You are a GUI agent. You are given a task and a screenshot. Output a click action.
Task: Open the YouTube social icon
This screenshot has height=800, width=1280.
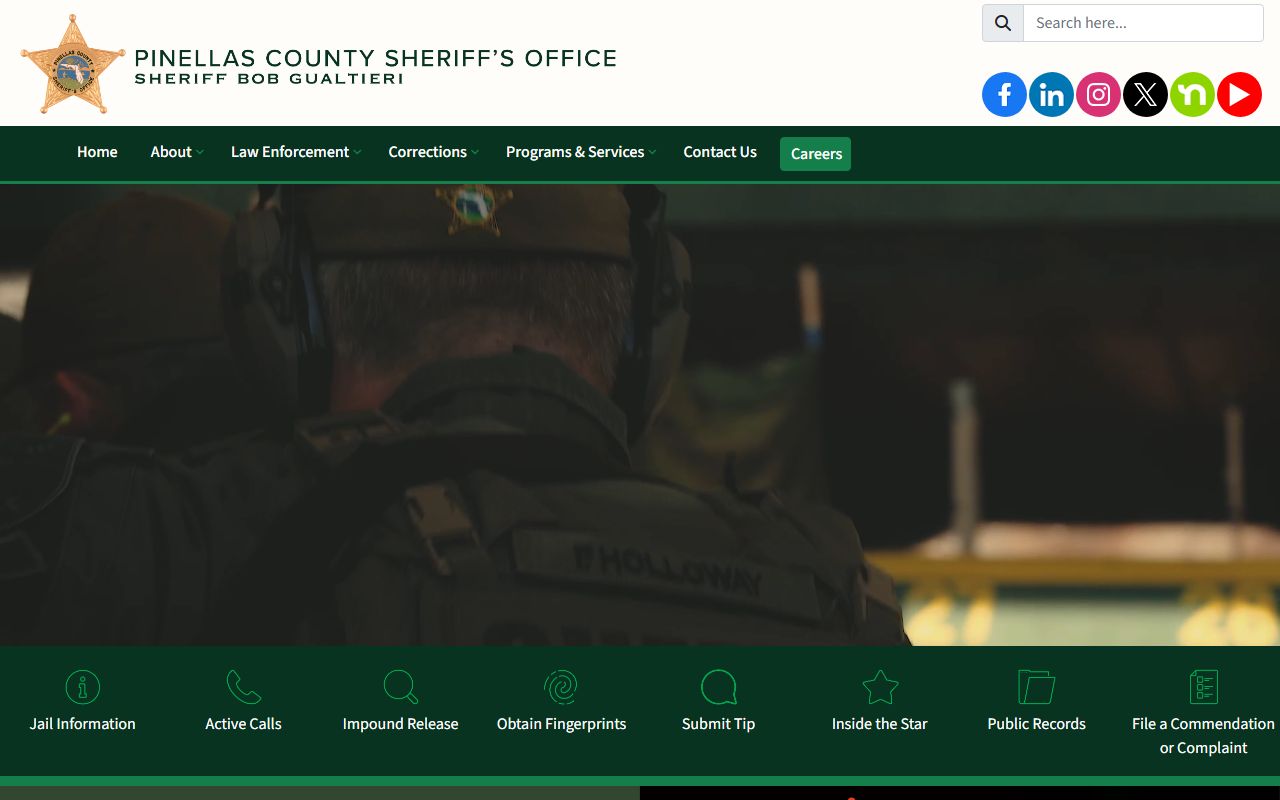(x=1239, y=95)
